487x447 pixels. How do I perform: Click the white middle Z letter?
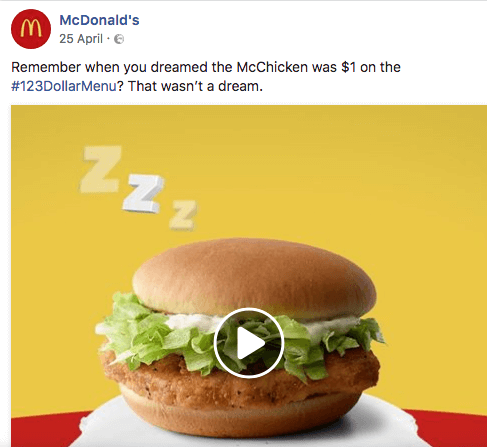click(x=143, y=194)
